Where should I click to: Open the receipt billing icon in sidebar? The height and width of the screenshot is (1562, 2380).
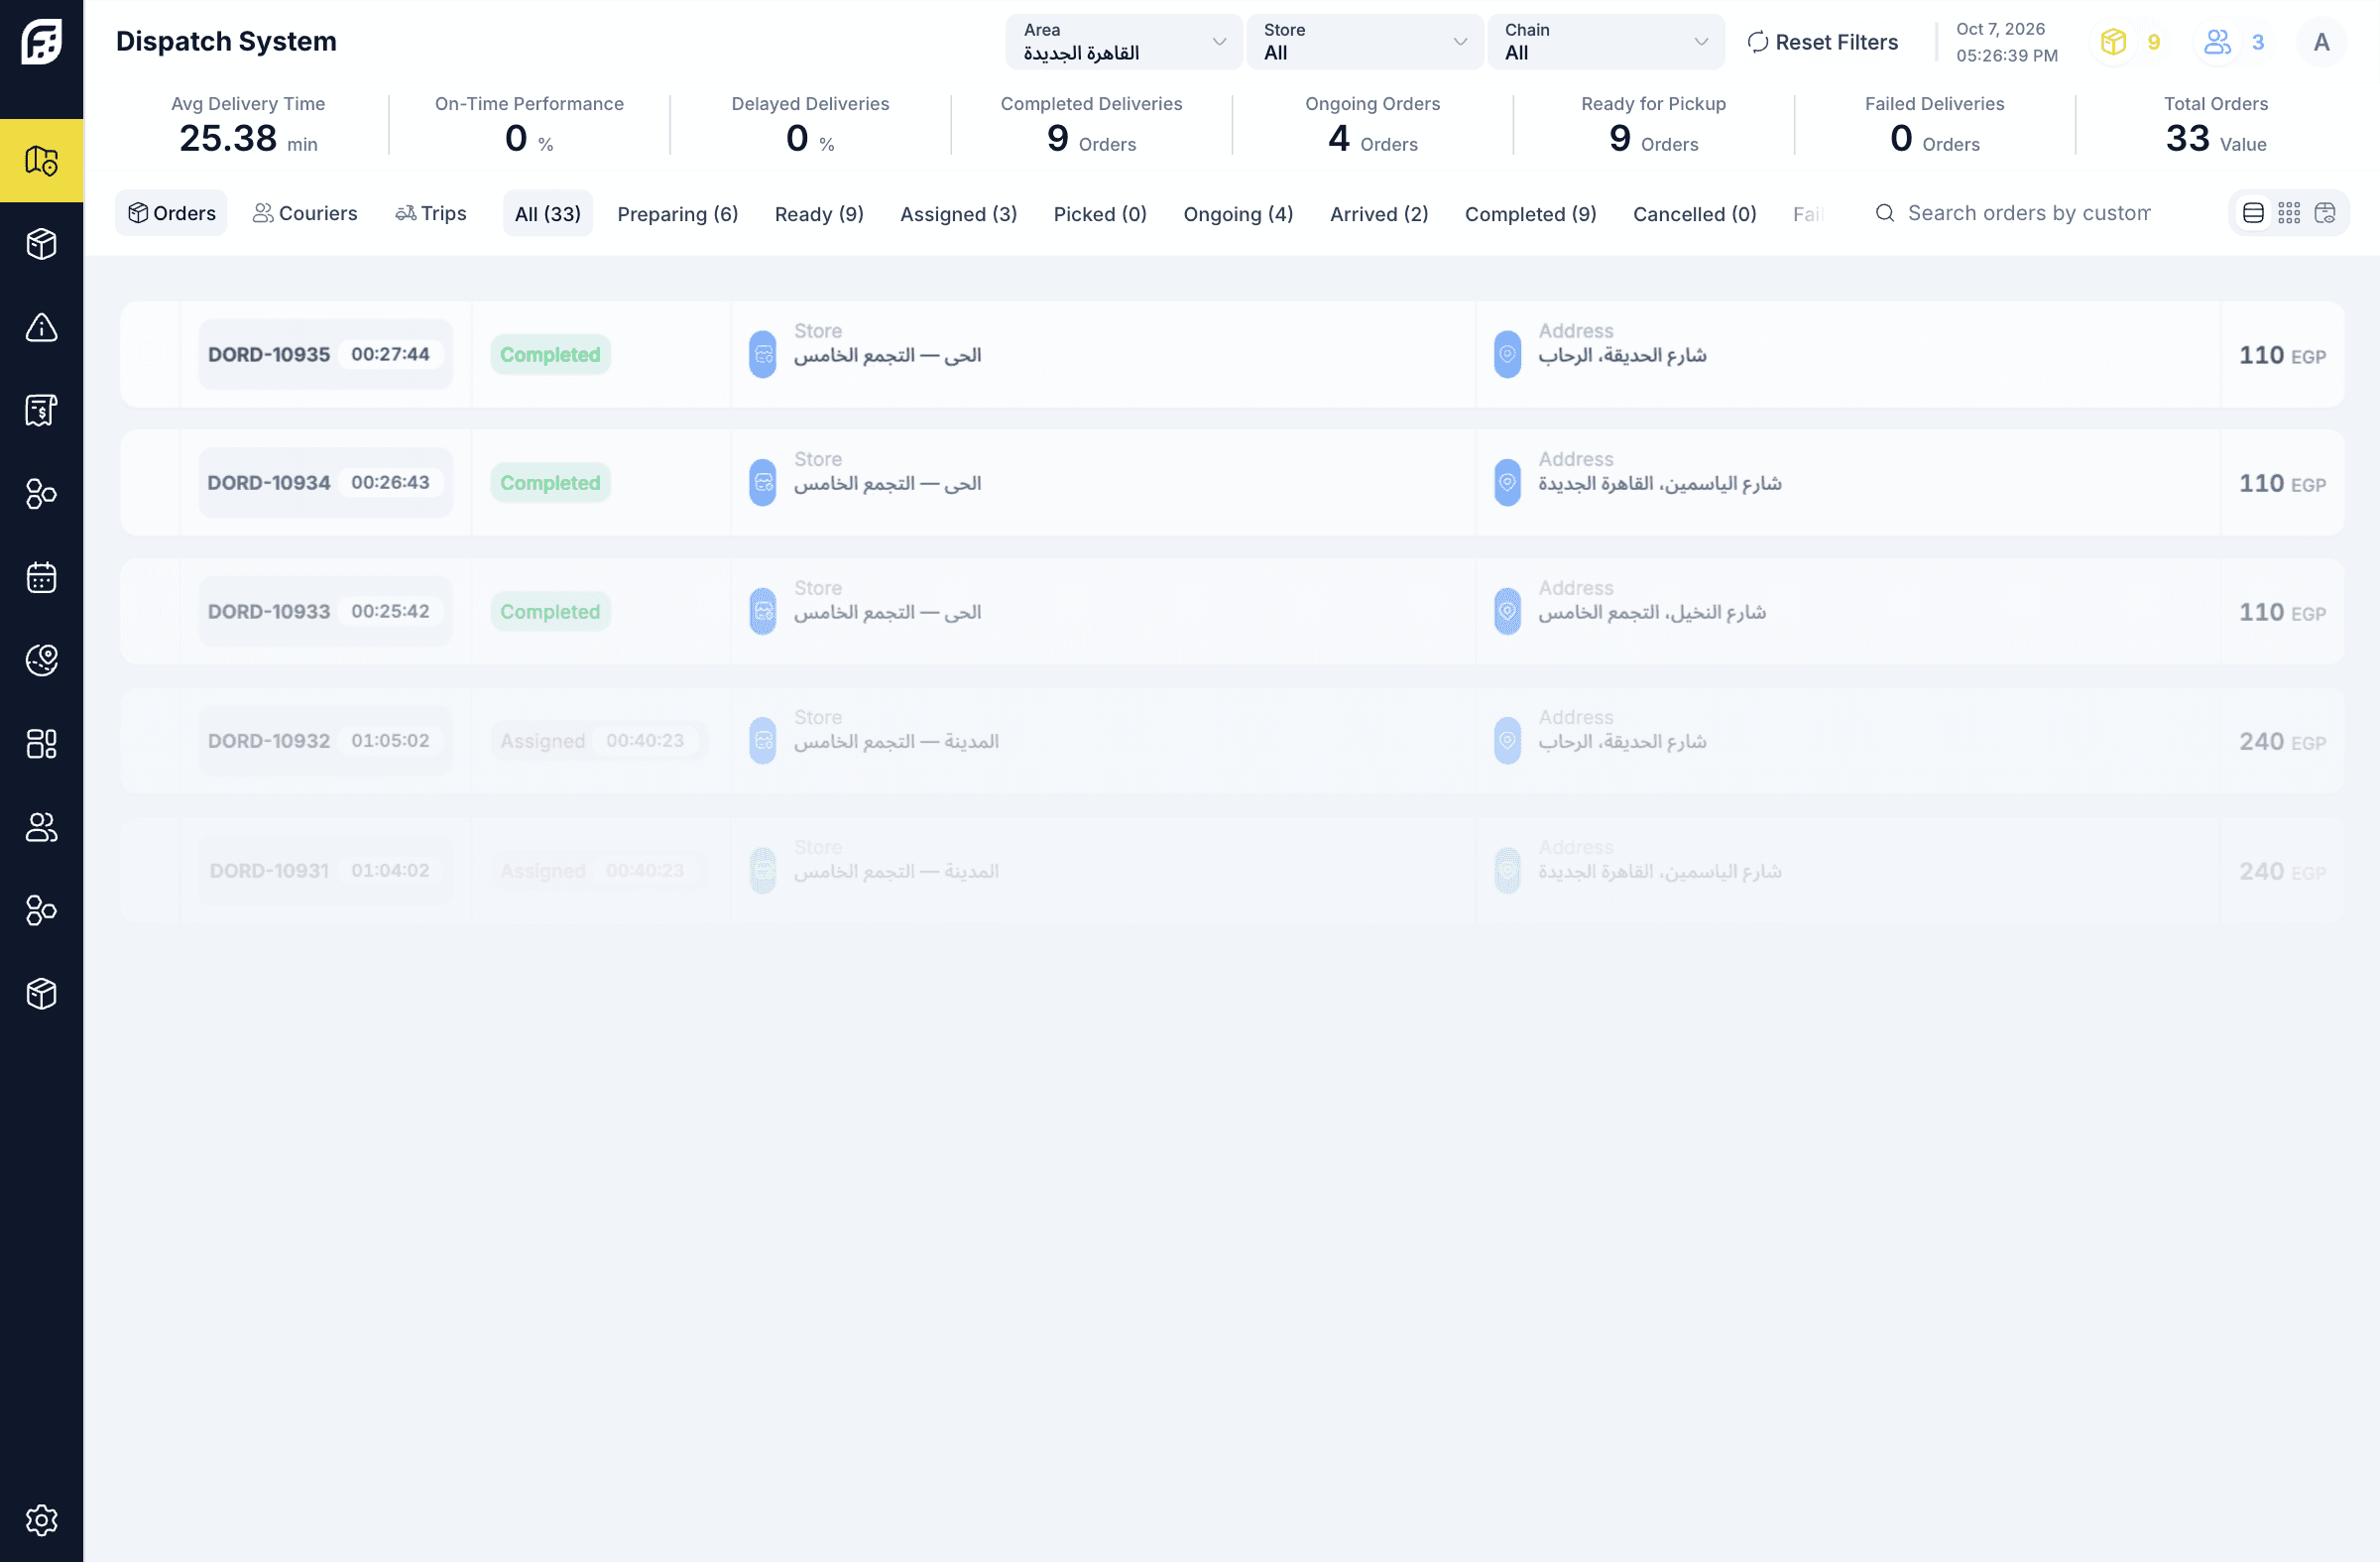coord(41,410)
